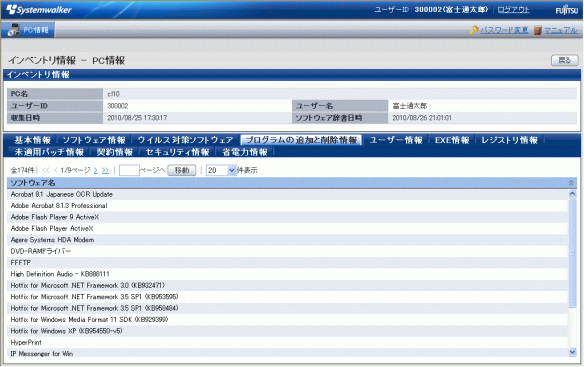Viewport: 584px width, 367px height.
Task: Click the software list scrollbar thumb
Action: point(572,253)
